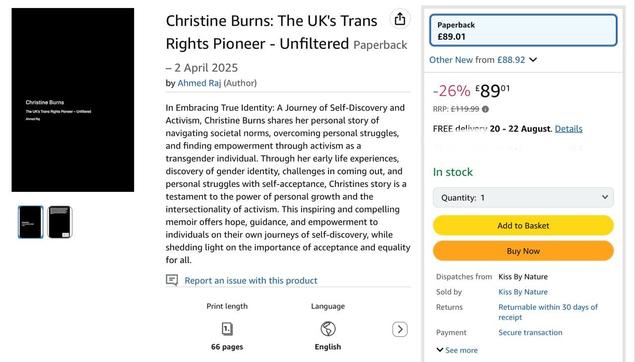Click the Buy Now button
This screenshot has height=362, width=635.
[523, 251]
